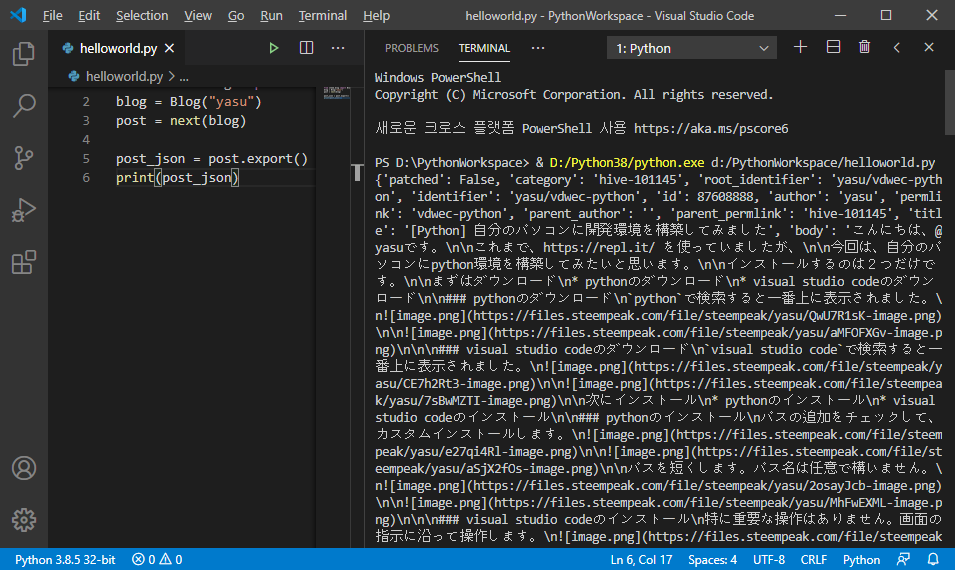The width and height of the screenshot is (955, 570).
Task: Click the blog = Blog("yasu") line
Action: pyautogui.click(x=189, y=102)
